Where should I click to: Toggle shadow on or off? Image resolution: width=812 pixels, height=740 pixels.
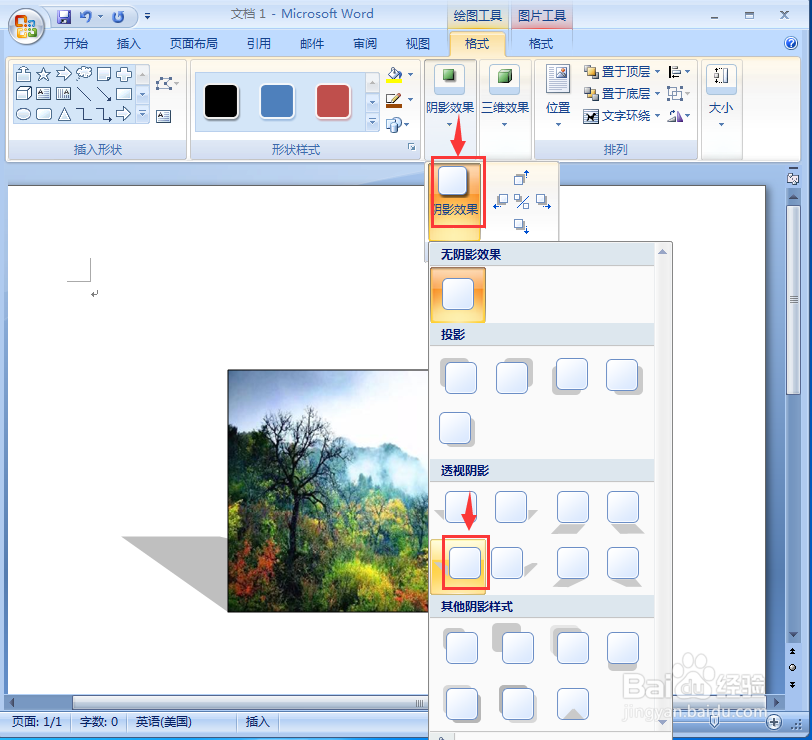pyautogui.click(x=521, y=201)
